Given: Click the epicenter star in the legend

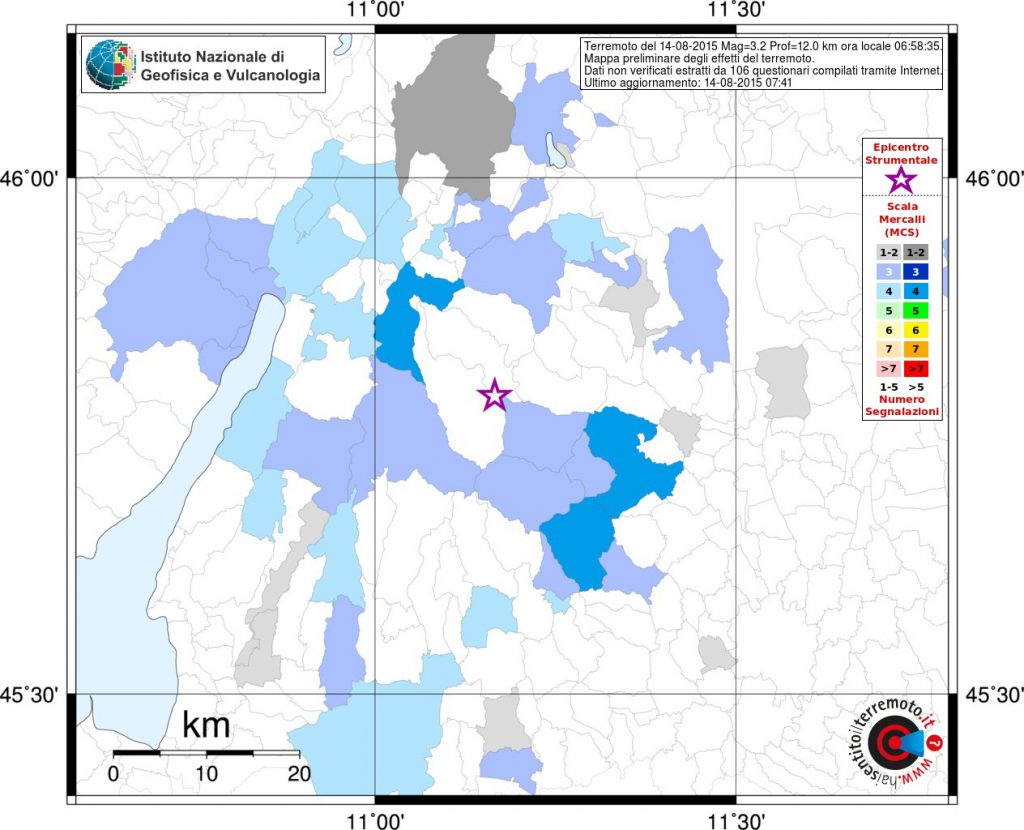Looking at the screenshot, I should coord(901,180).
